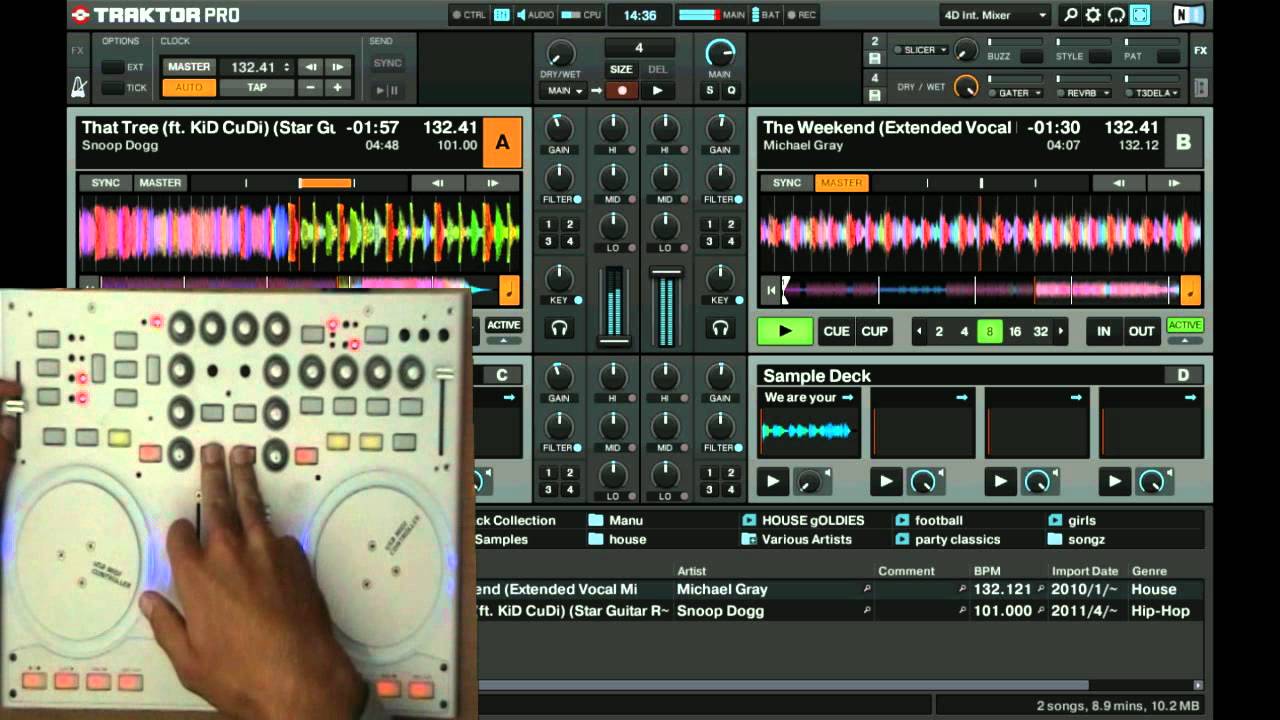The image size is (1280, 720).
Task: Enable headphone cue on Deck B channel
Action: (720, 328)
